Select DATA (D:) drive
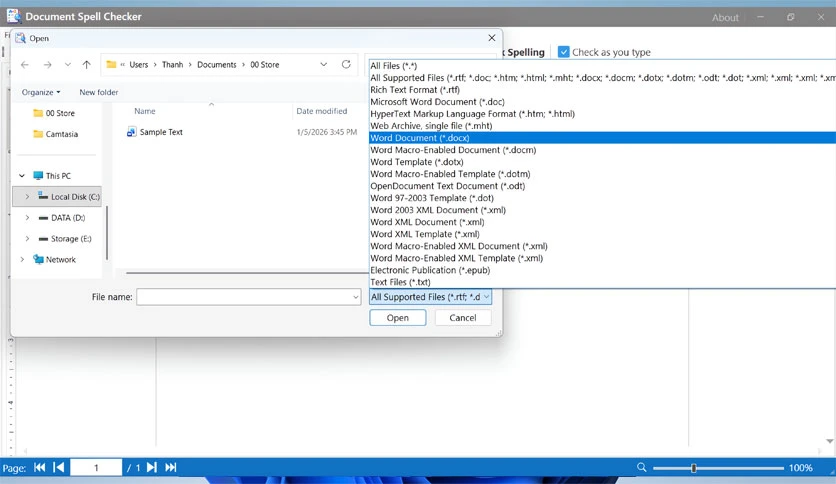This screenshot has height=484, width=836. click(x=62, y=217)
